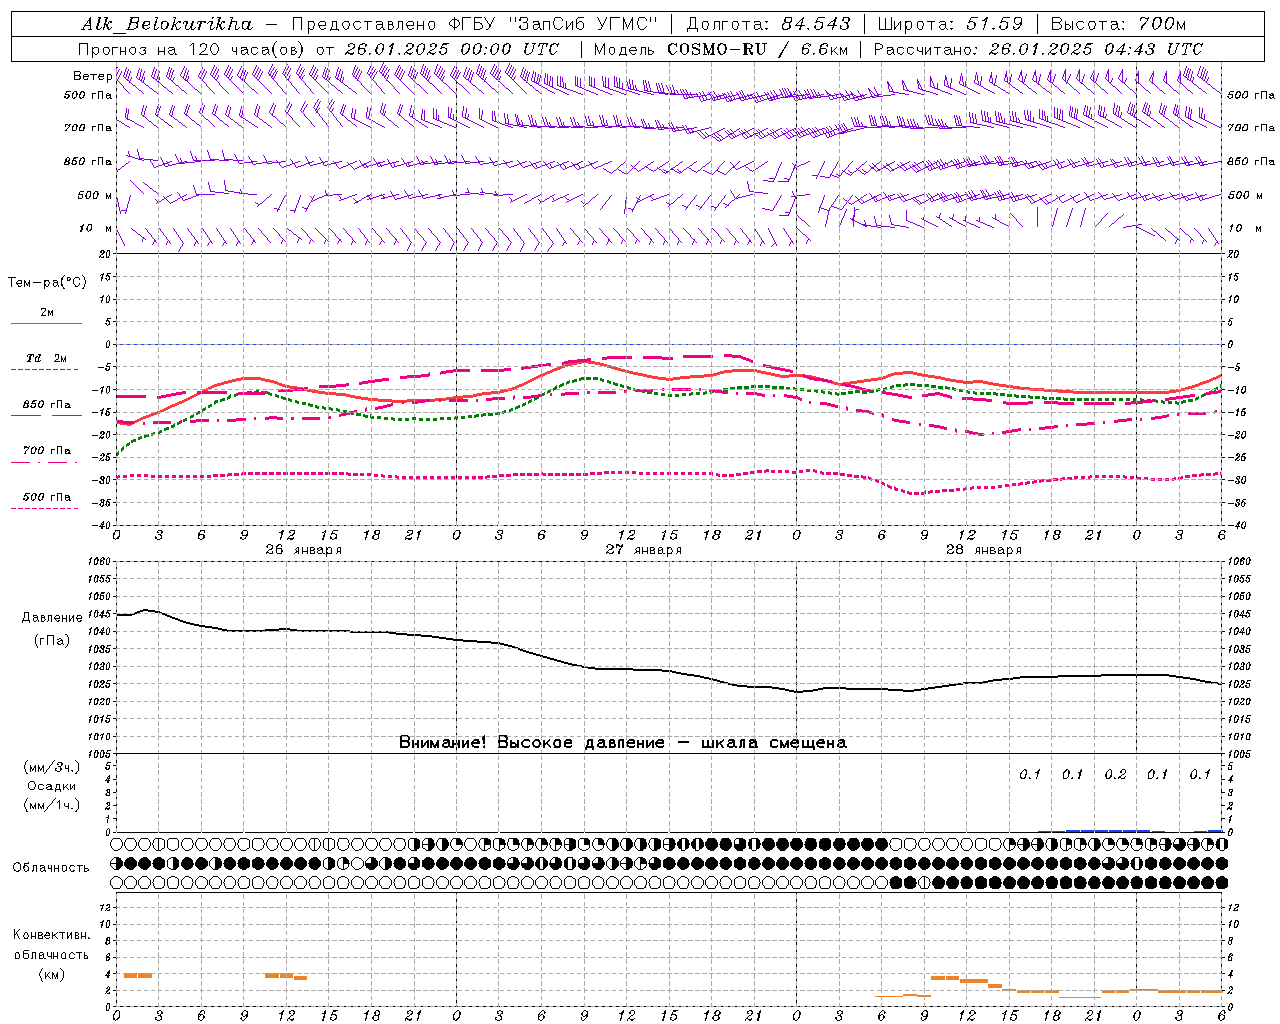Click the 0.2 precipitation amount value

click(1115, 774)
